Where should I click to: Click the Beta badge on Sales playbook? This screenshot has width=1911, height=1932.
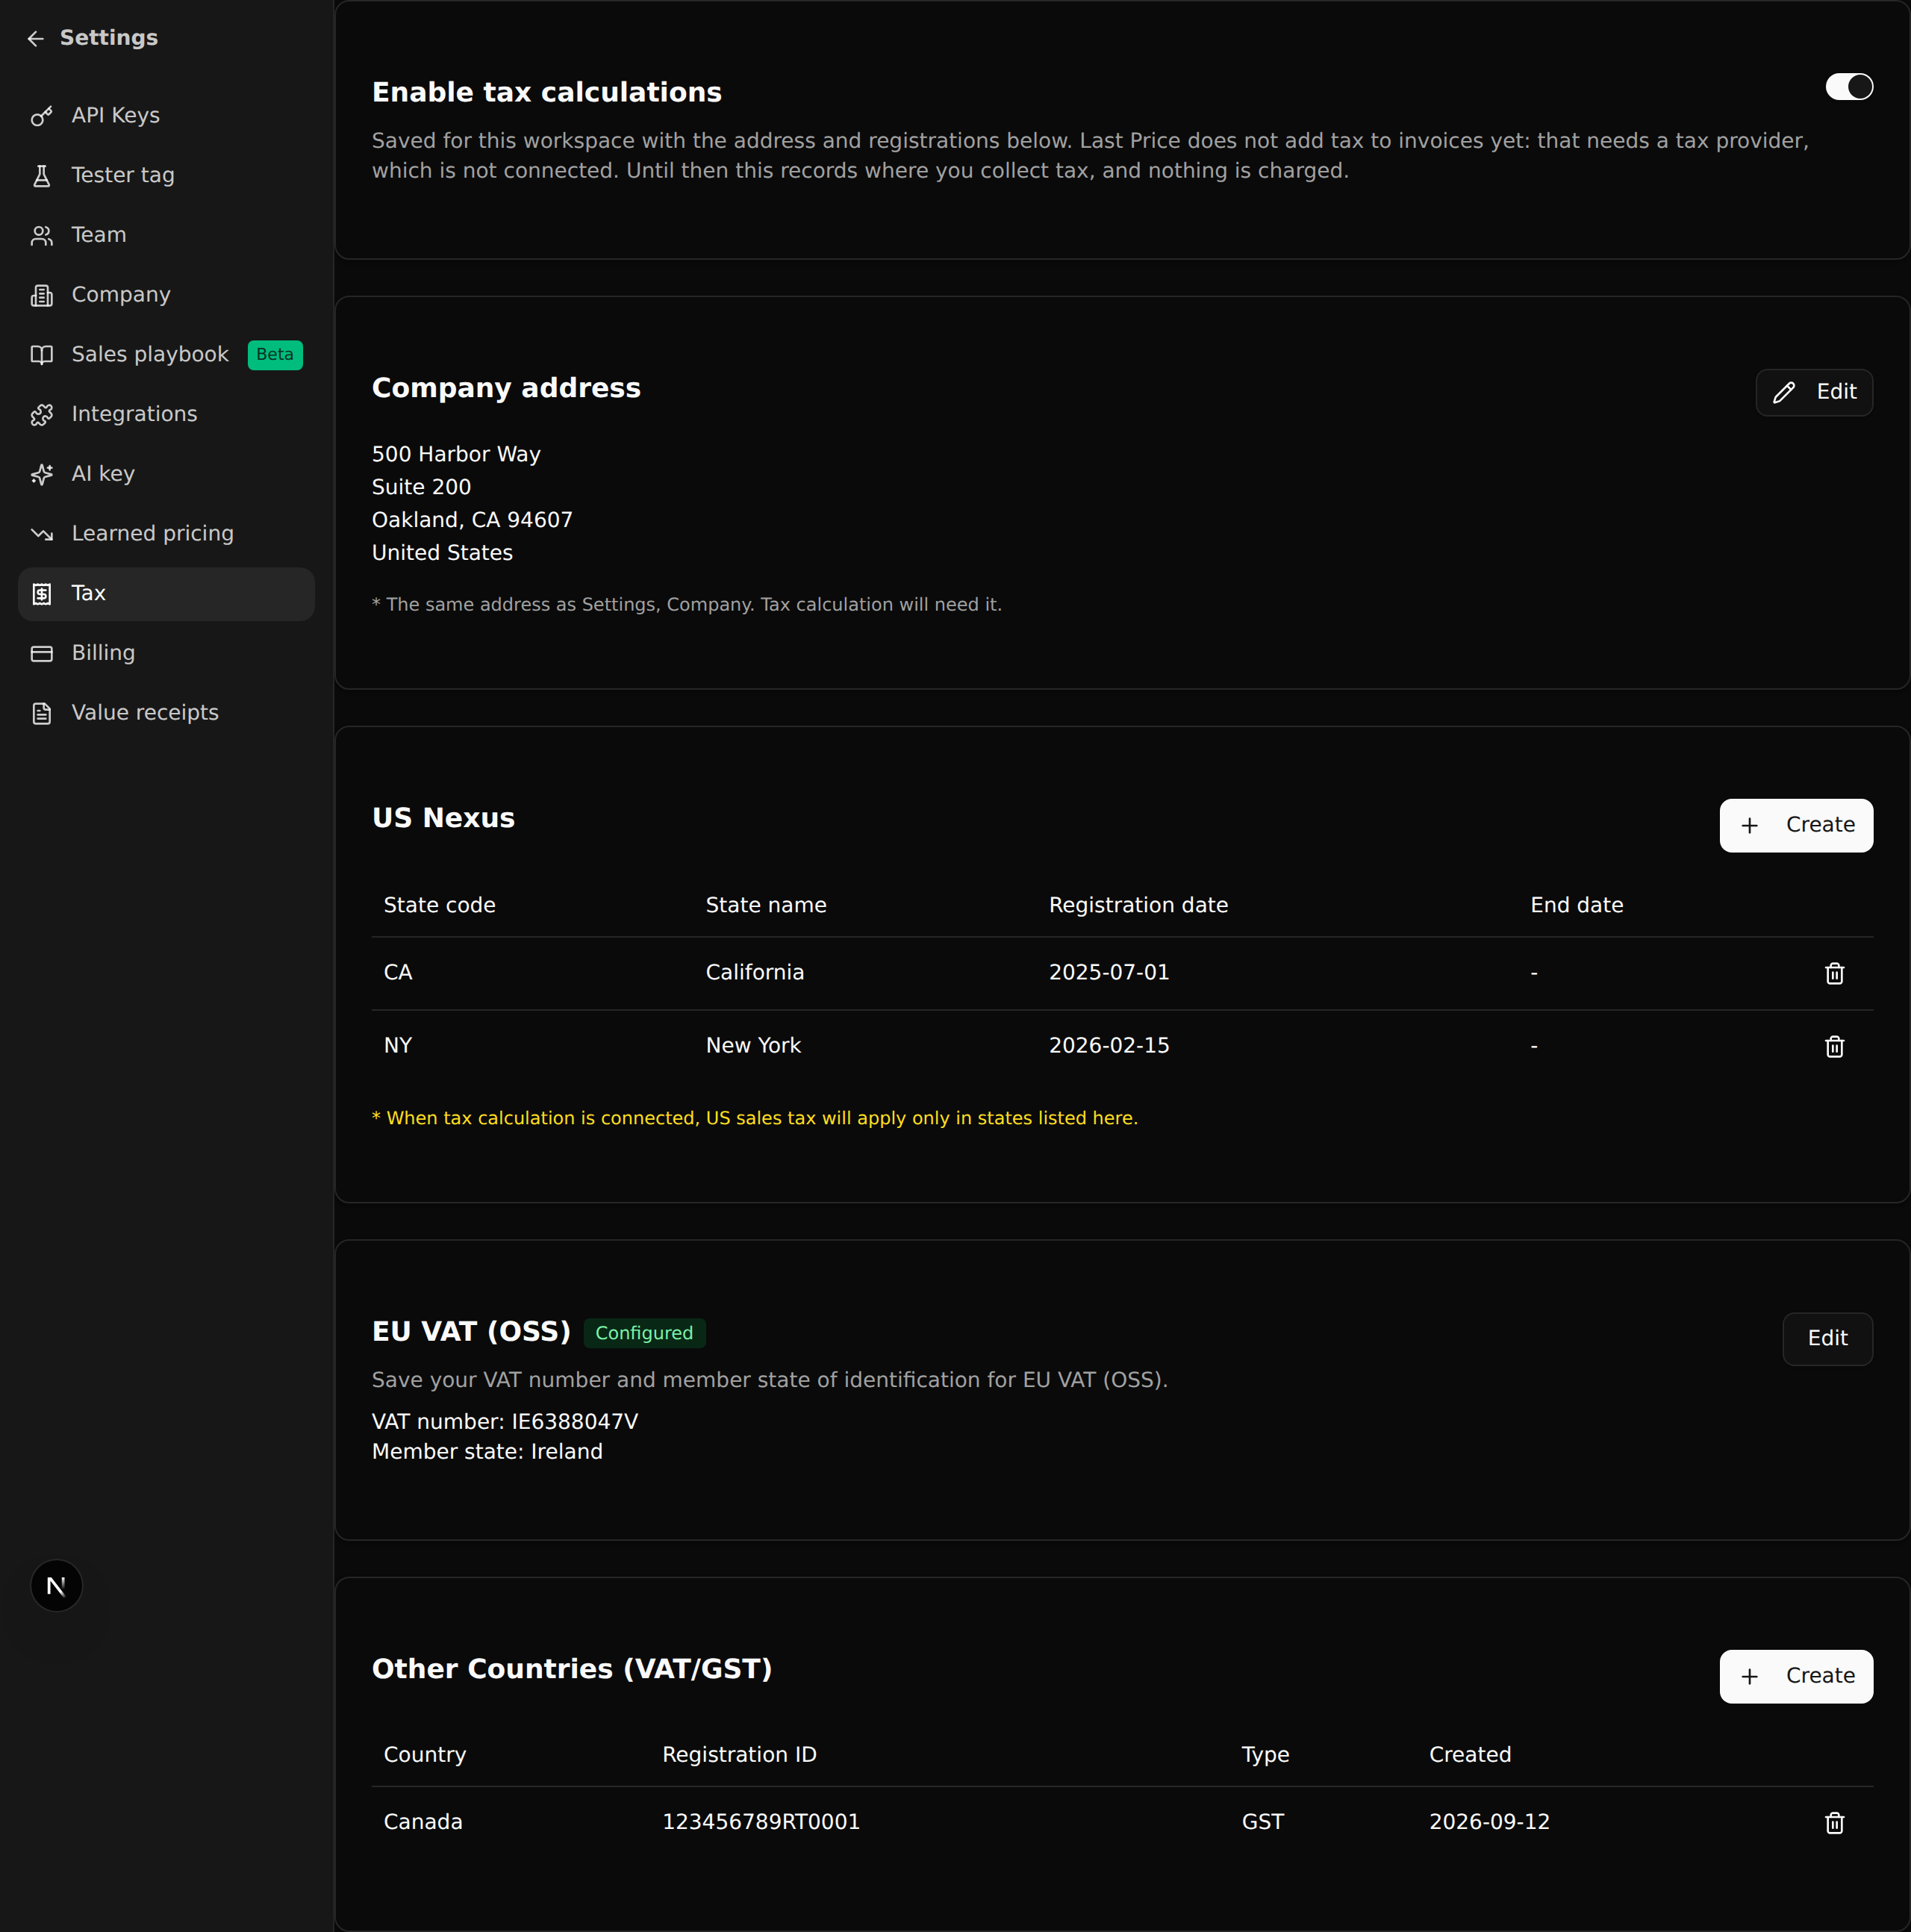coord(275,355)
